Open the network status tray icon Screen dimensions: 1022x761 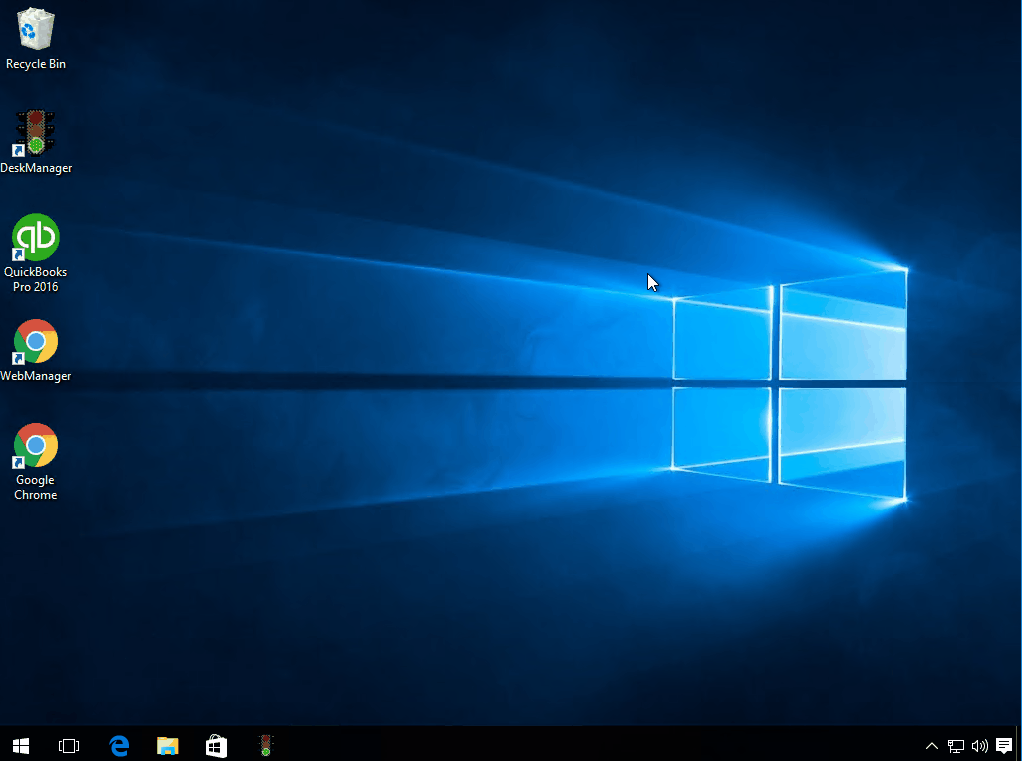[x=956, y=745]
